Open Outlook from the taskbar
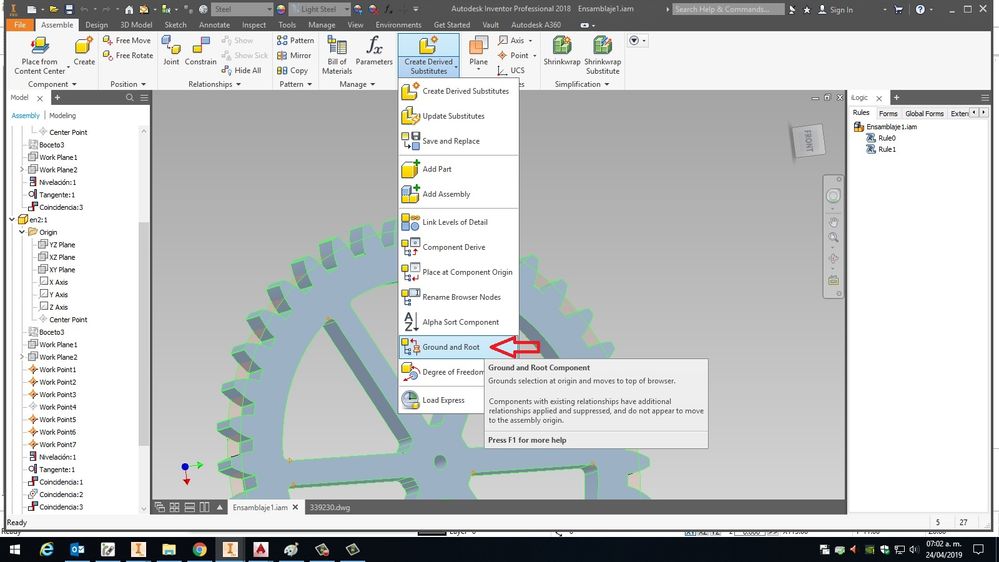The width and height of the screenshot is (999, 562). click(x=77, y=549)
